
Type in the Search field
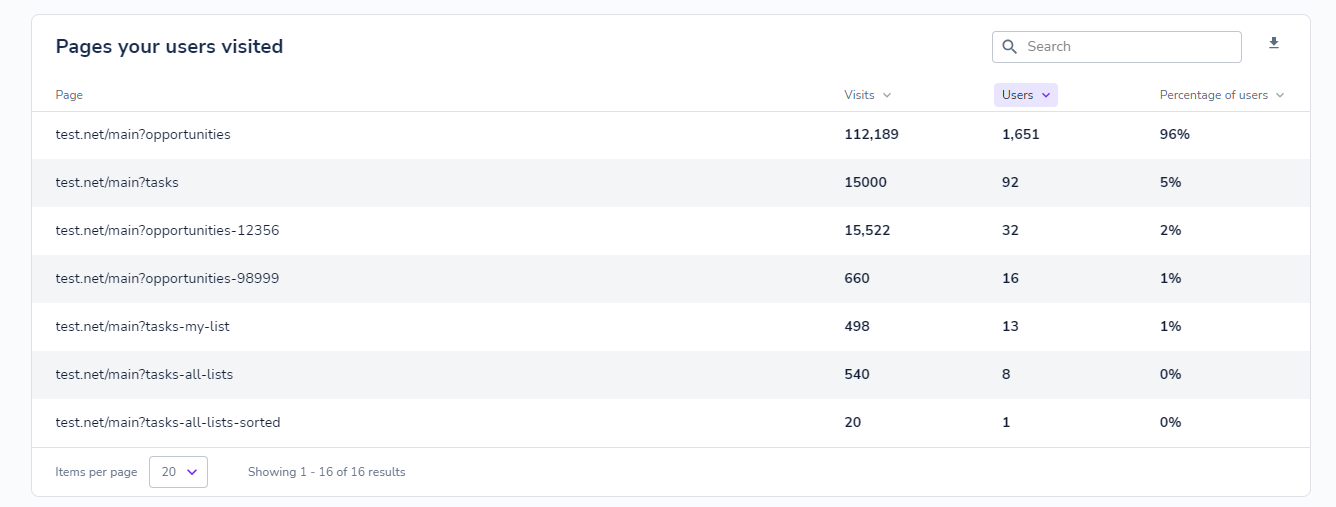1125,47
